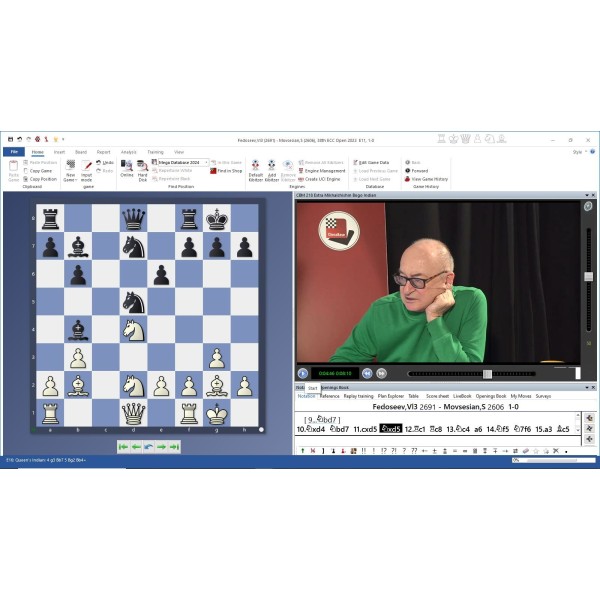Screen dimensions: 600x600
Task: Click the Copy Game command
Action: 38,171
